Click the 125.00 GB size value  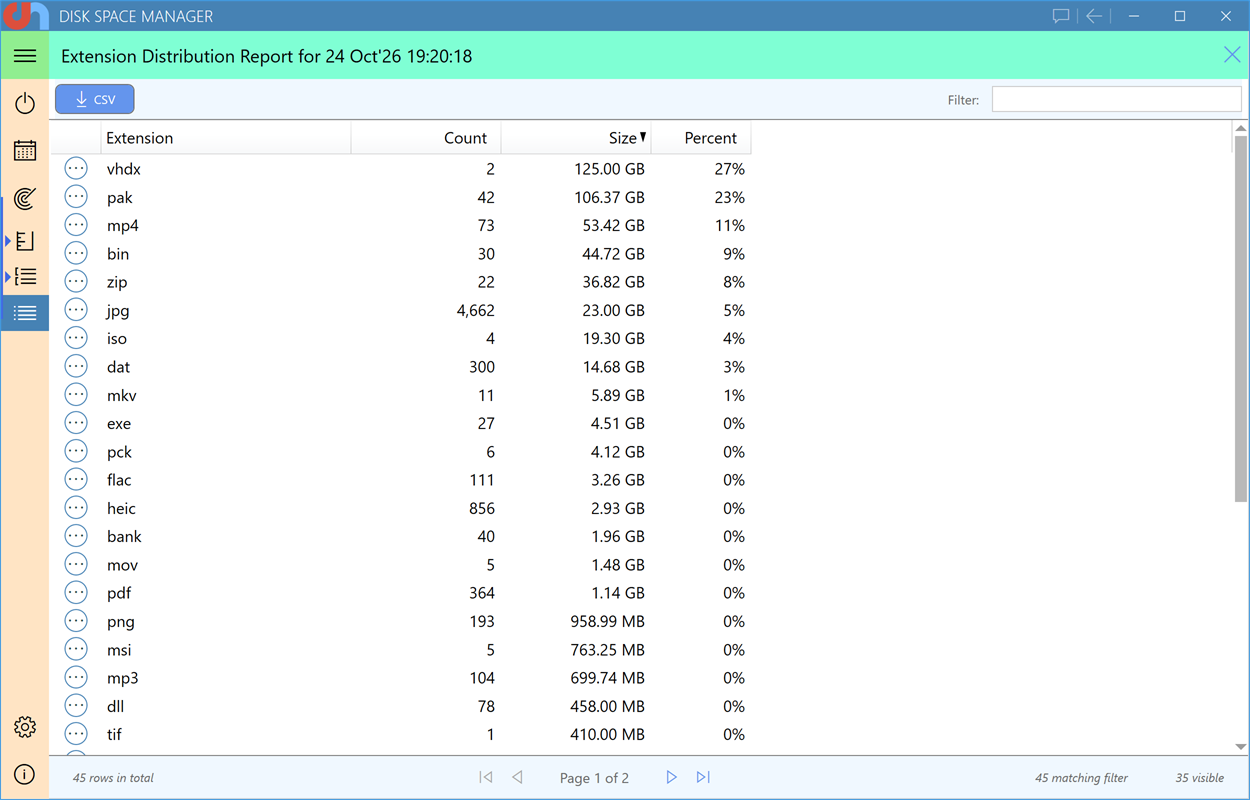pos(609,169)
